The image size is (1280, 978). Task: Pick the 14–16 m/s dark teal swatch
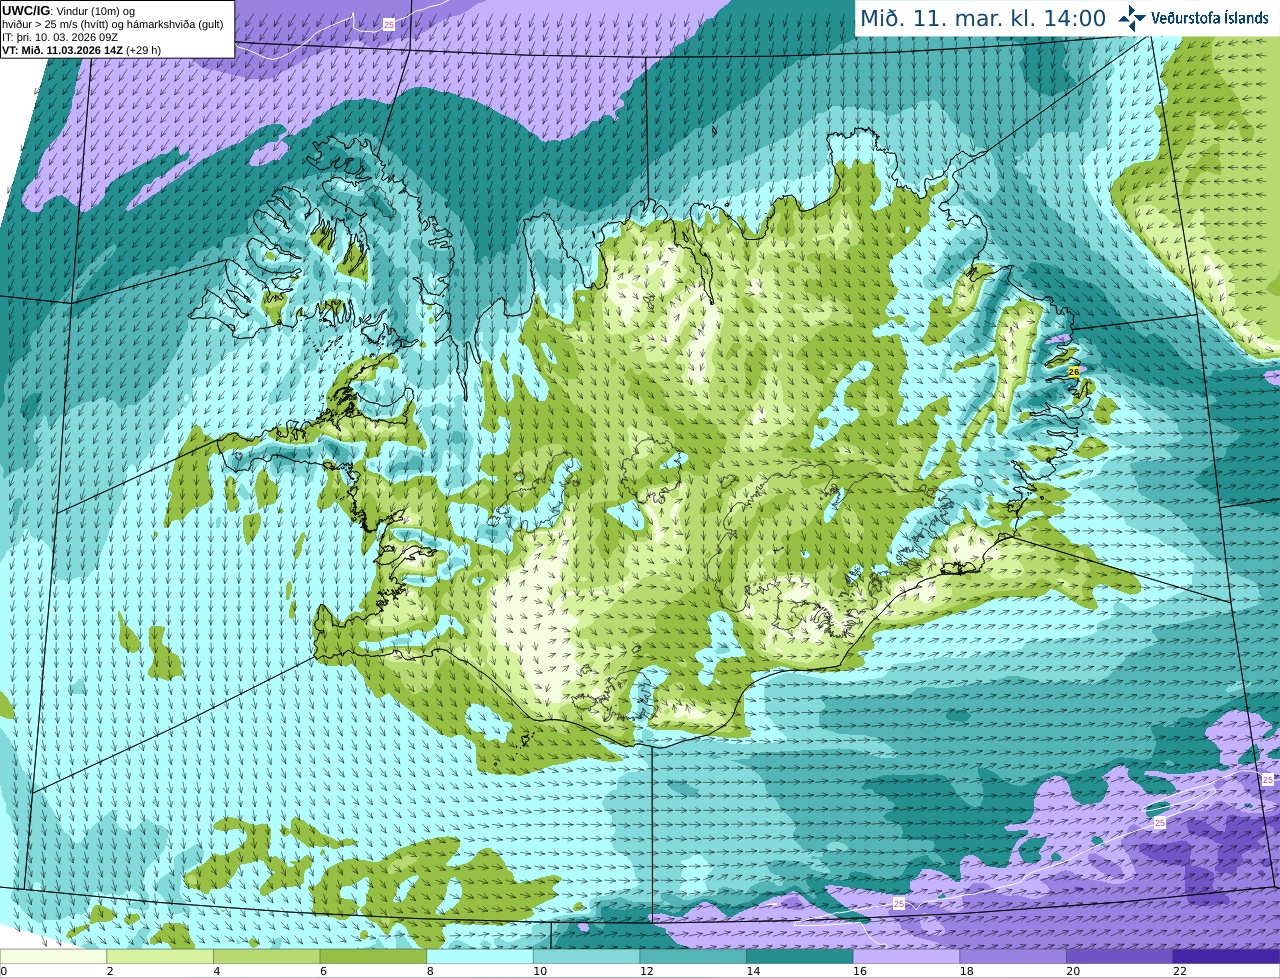click(x=799, y=956)
